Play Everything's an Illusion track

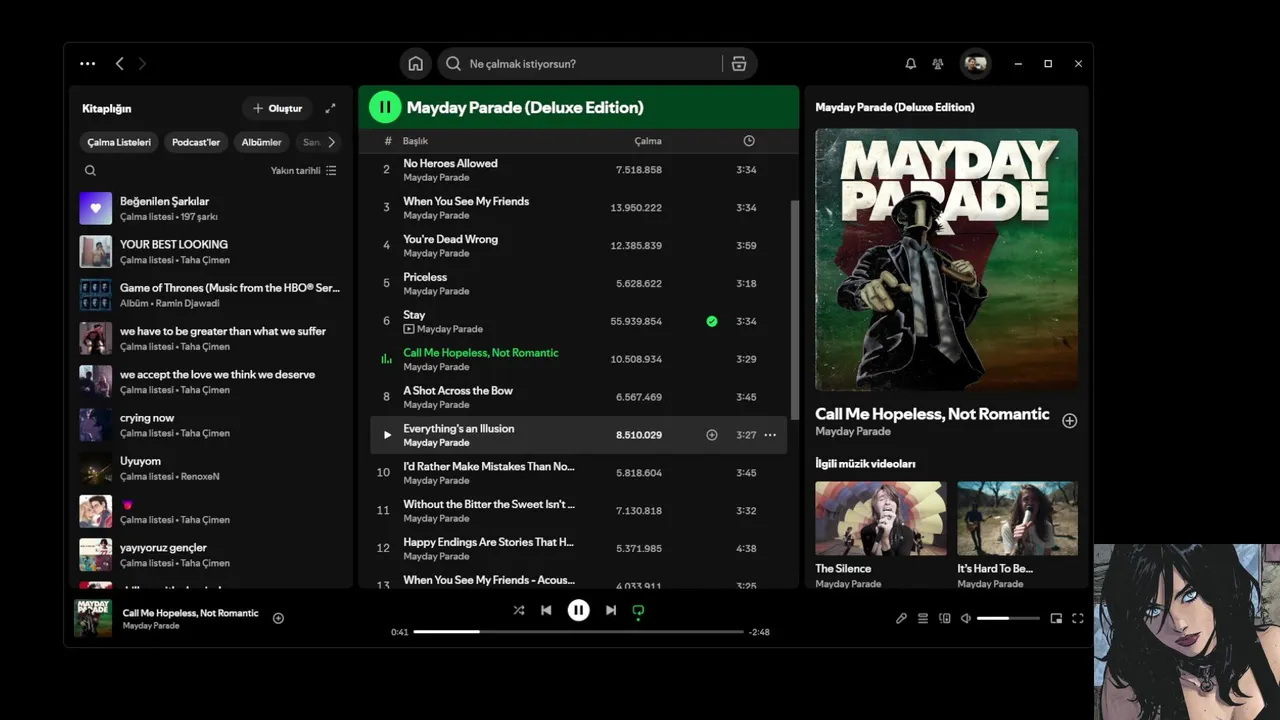387,435
